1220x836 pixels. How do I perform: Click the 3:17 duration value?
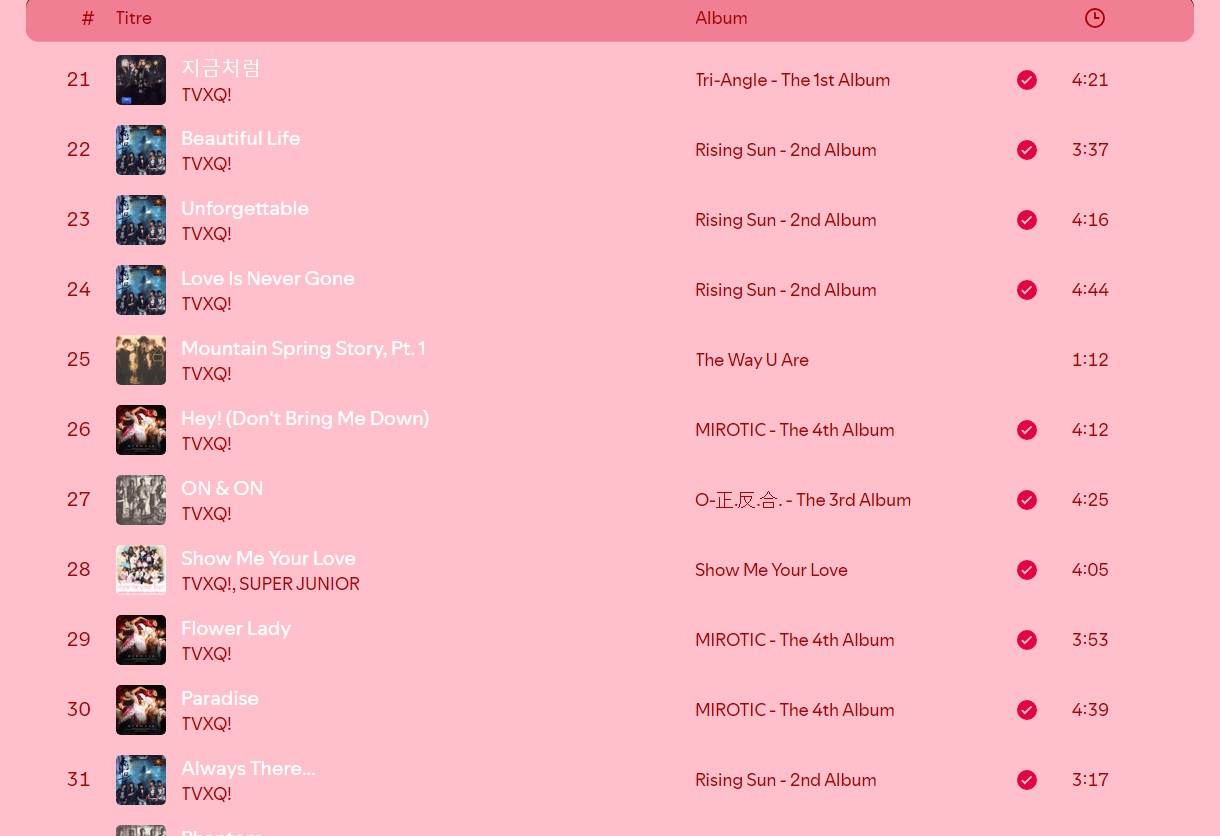click(1090, 780)
